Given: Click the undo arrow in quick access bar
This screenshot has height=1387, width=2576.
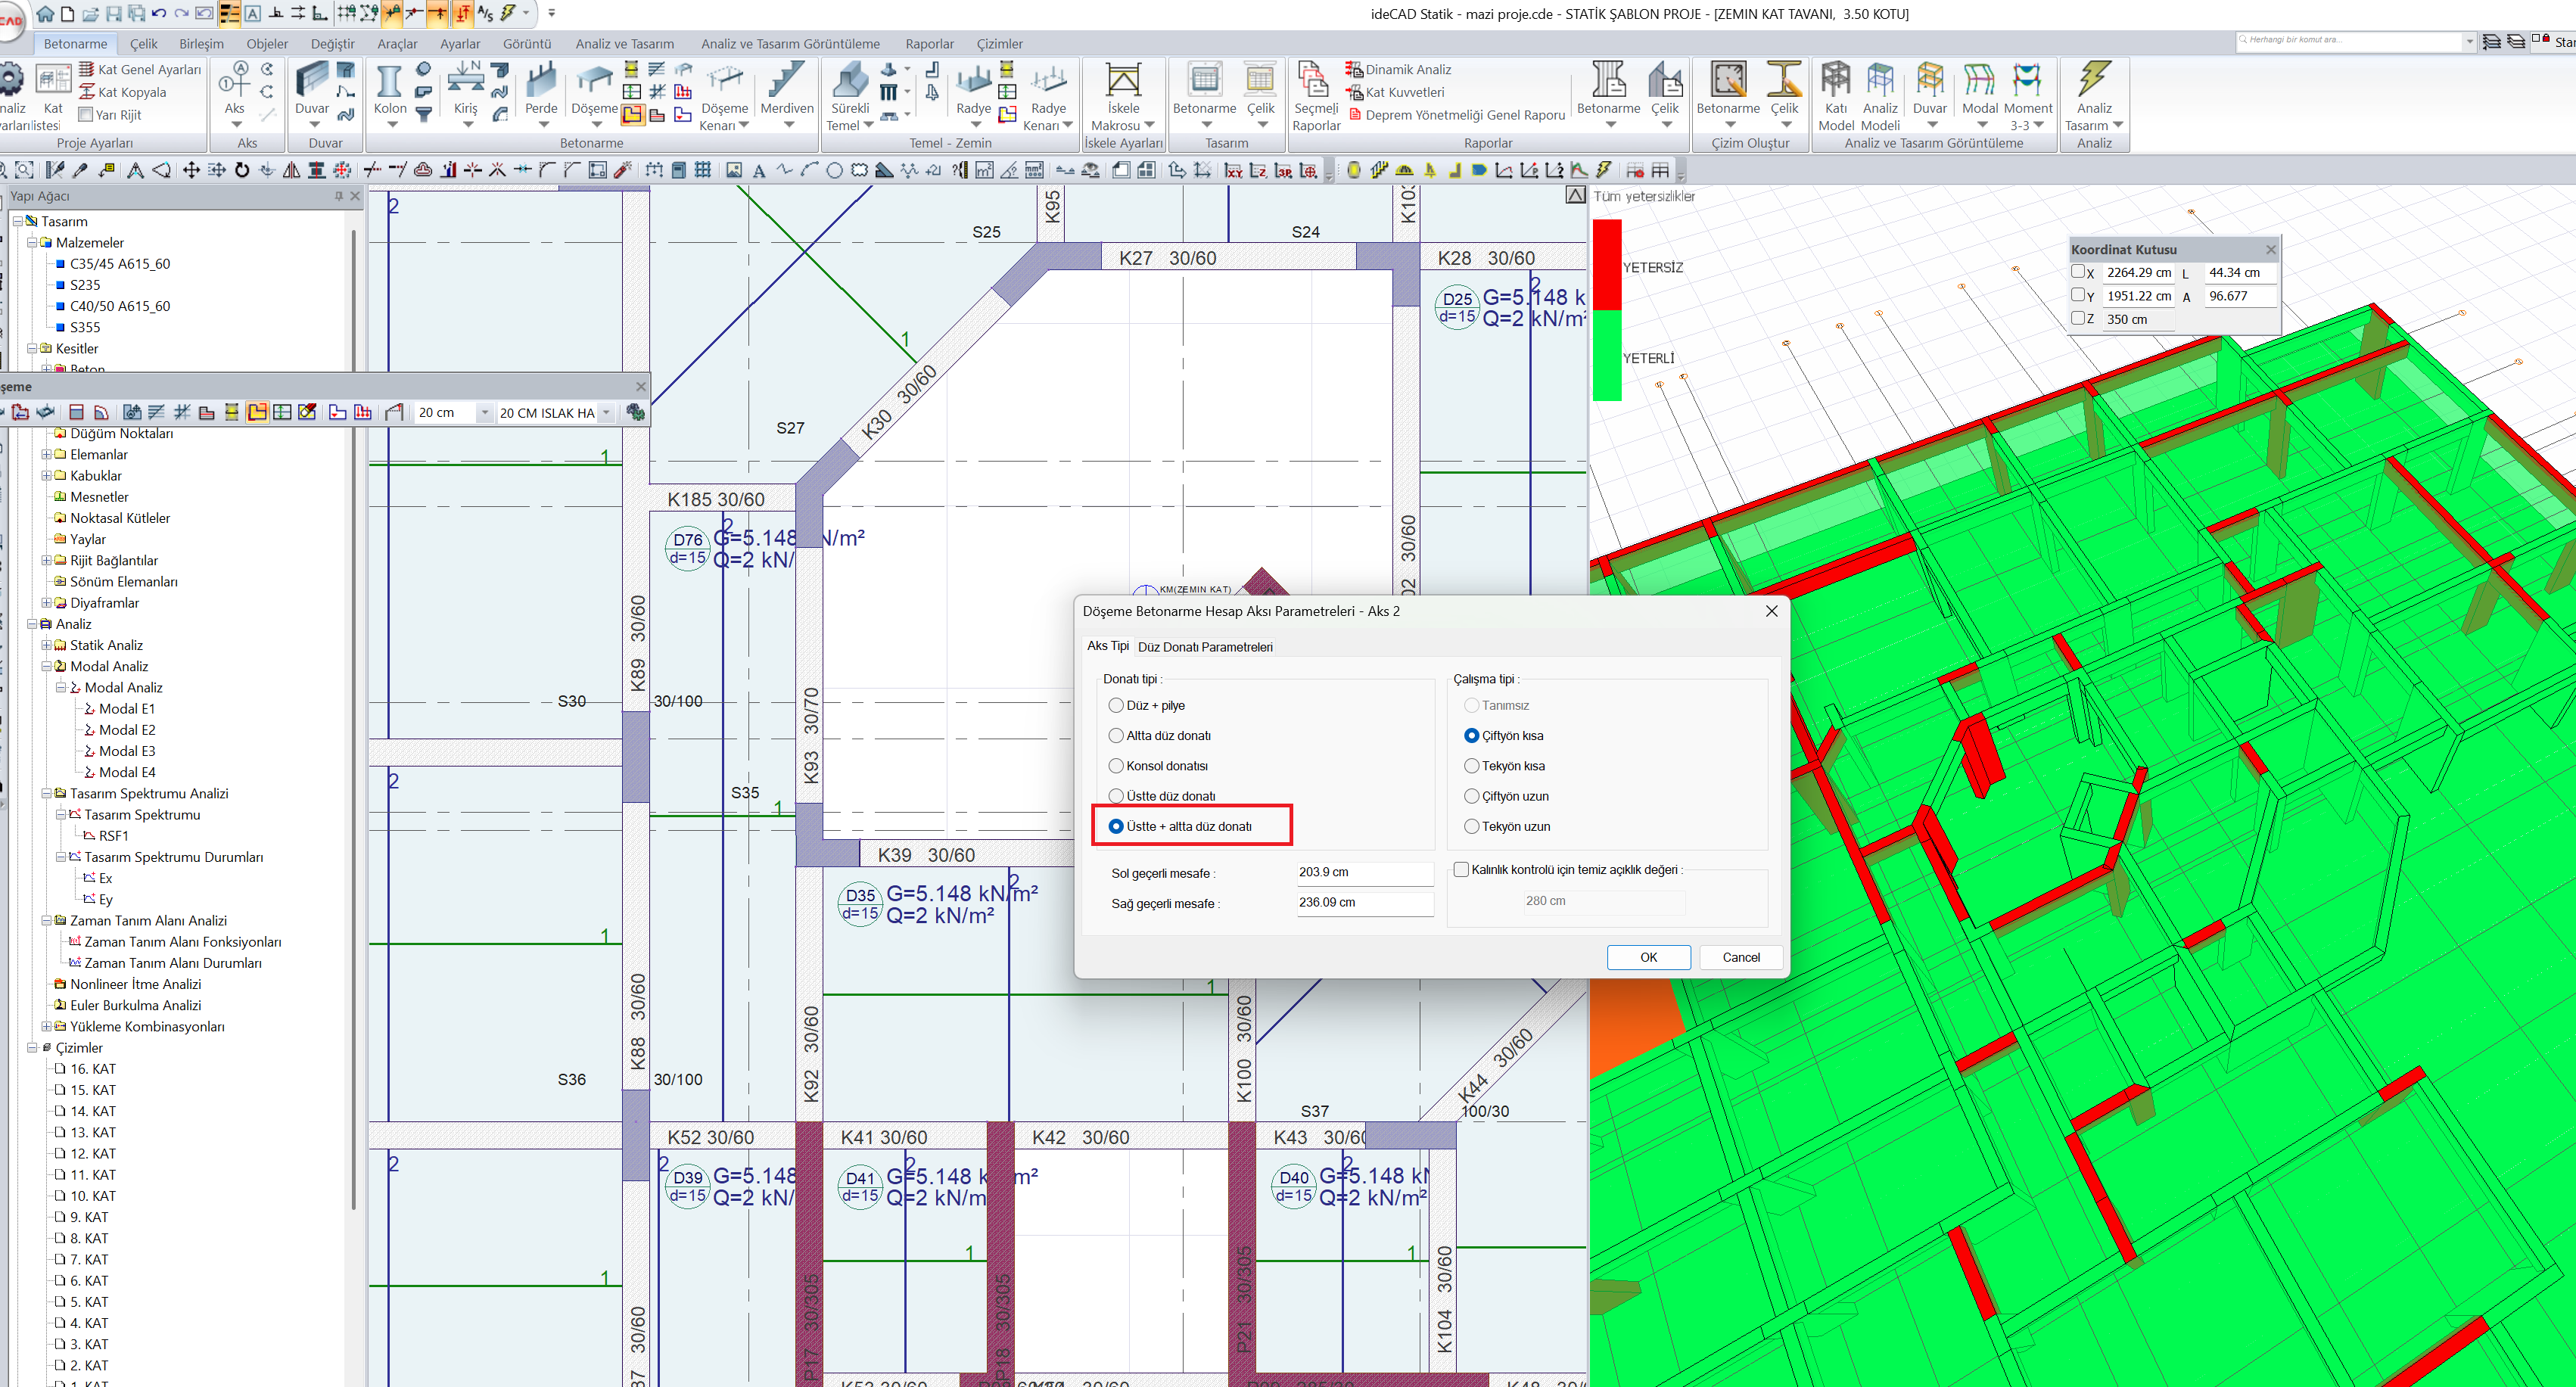Looking at the screenshot, I should (158, 13).
